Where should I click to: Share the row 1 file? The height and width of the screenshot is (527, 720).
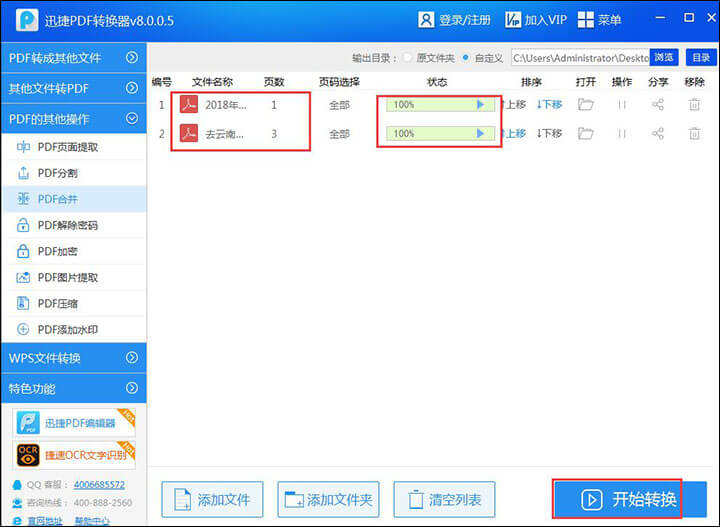pos(658,105)
